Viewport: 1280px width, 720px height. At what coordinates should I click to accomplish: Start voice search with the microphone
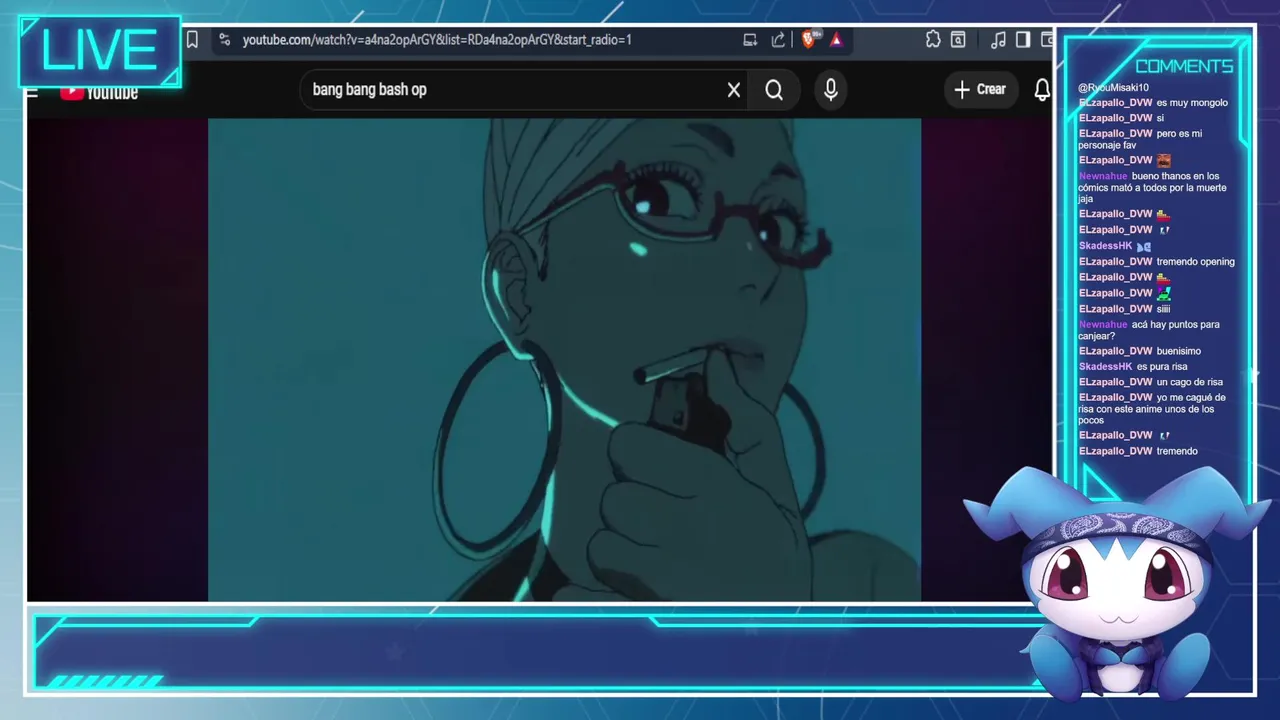[830, 90]
